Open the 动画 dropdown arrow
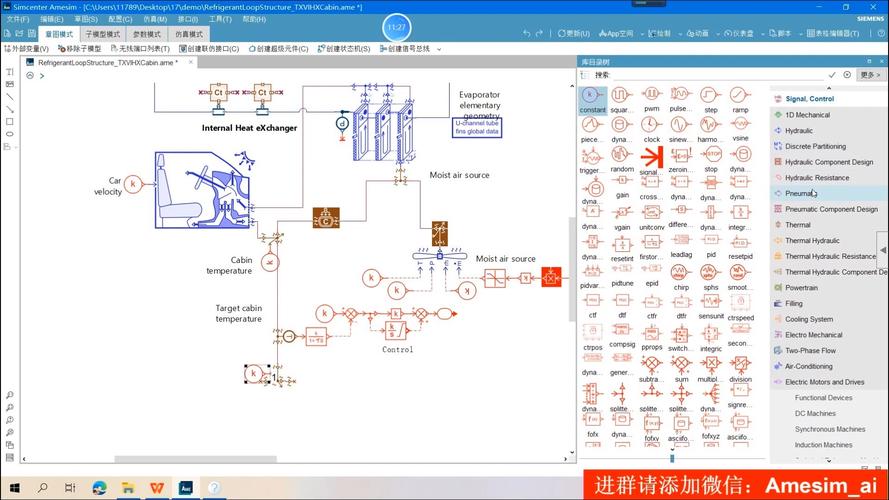 point(718,34)
